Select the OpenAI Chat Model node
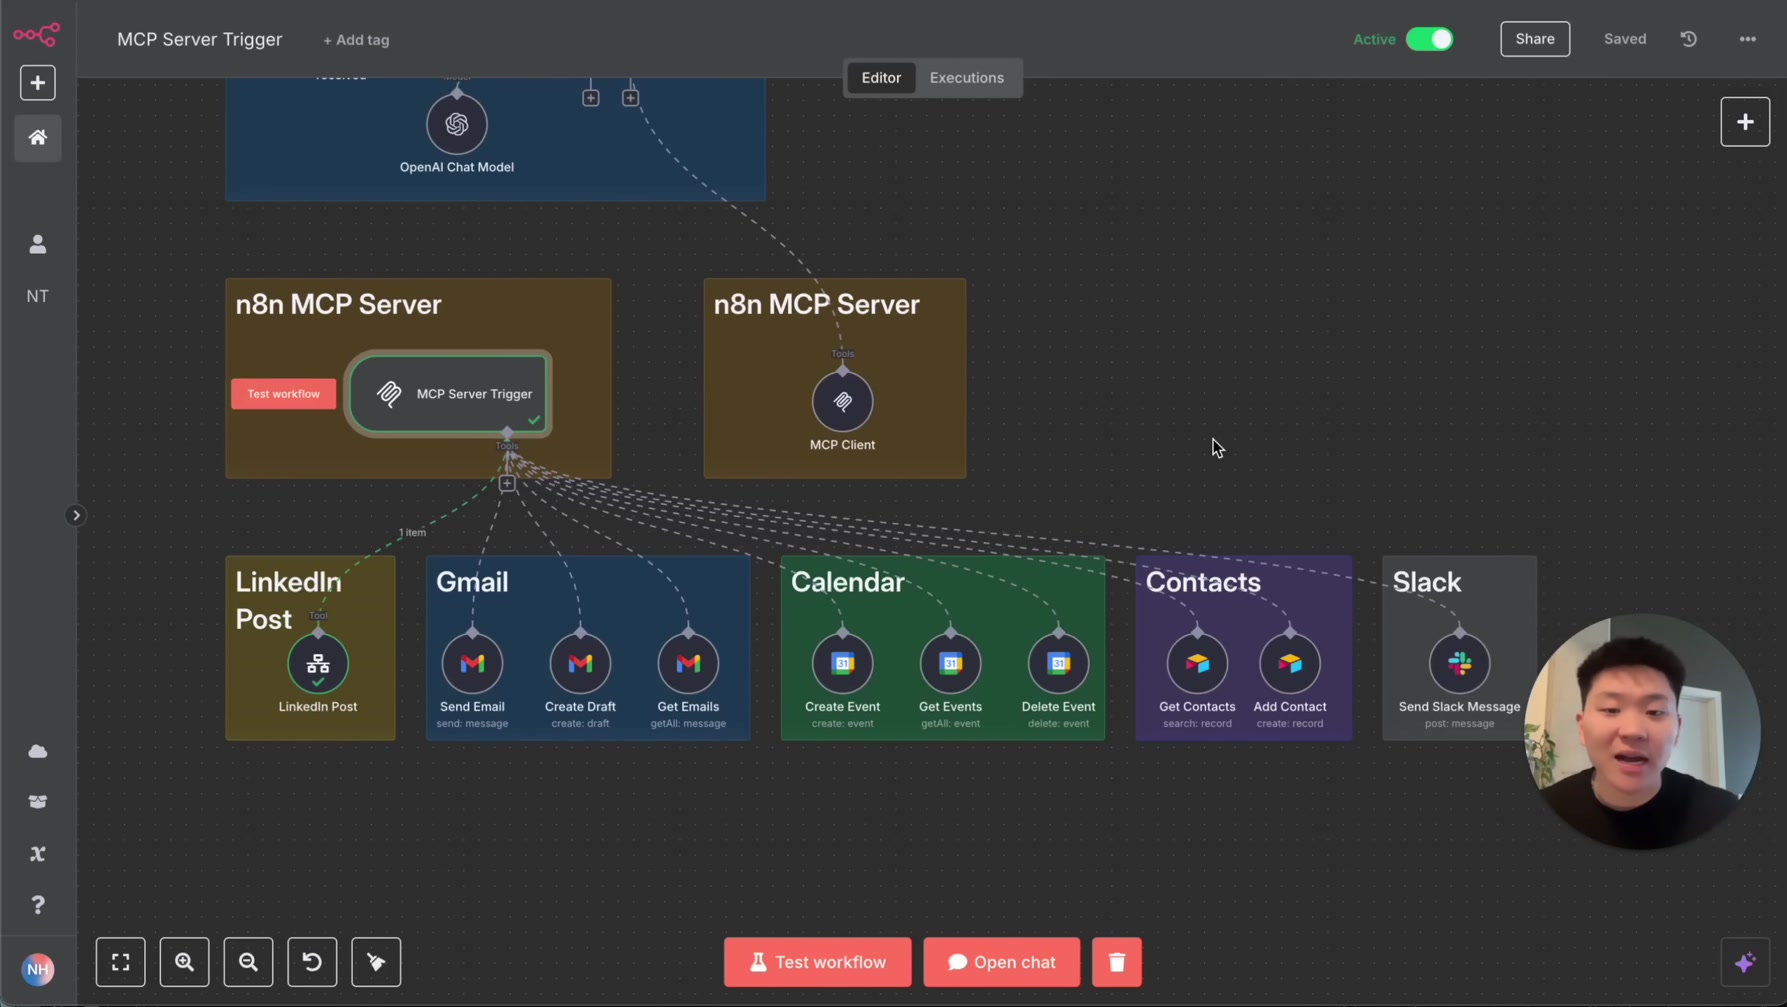 point(457,124)
